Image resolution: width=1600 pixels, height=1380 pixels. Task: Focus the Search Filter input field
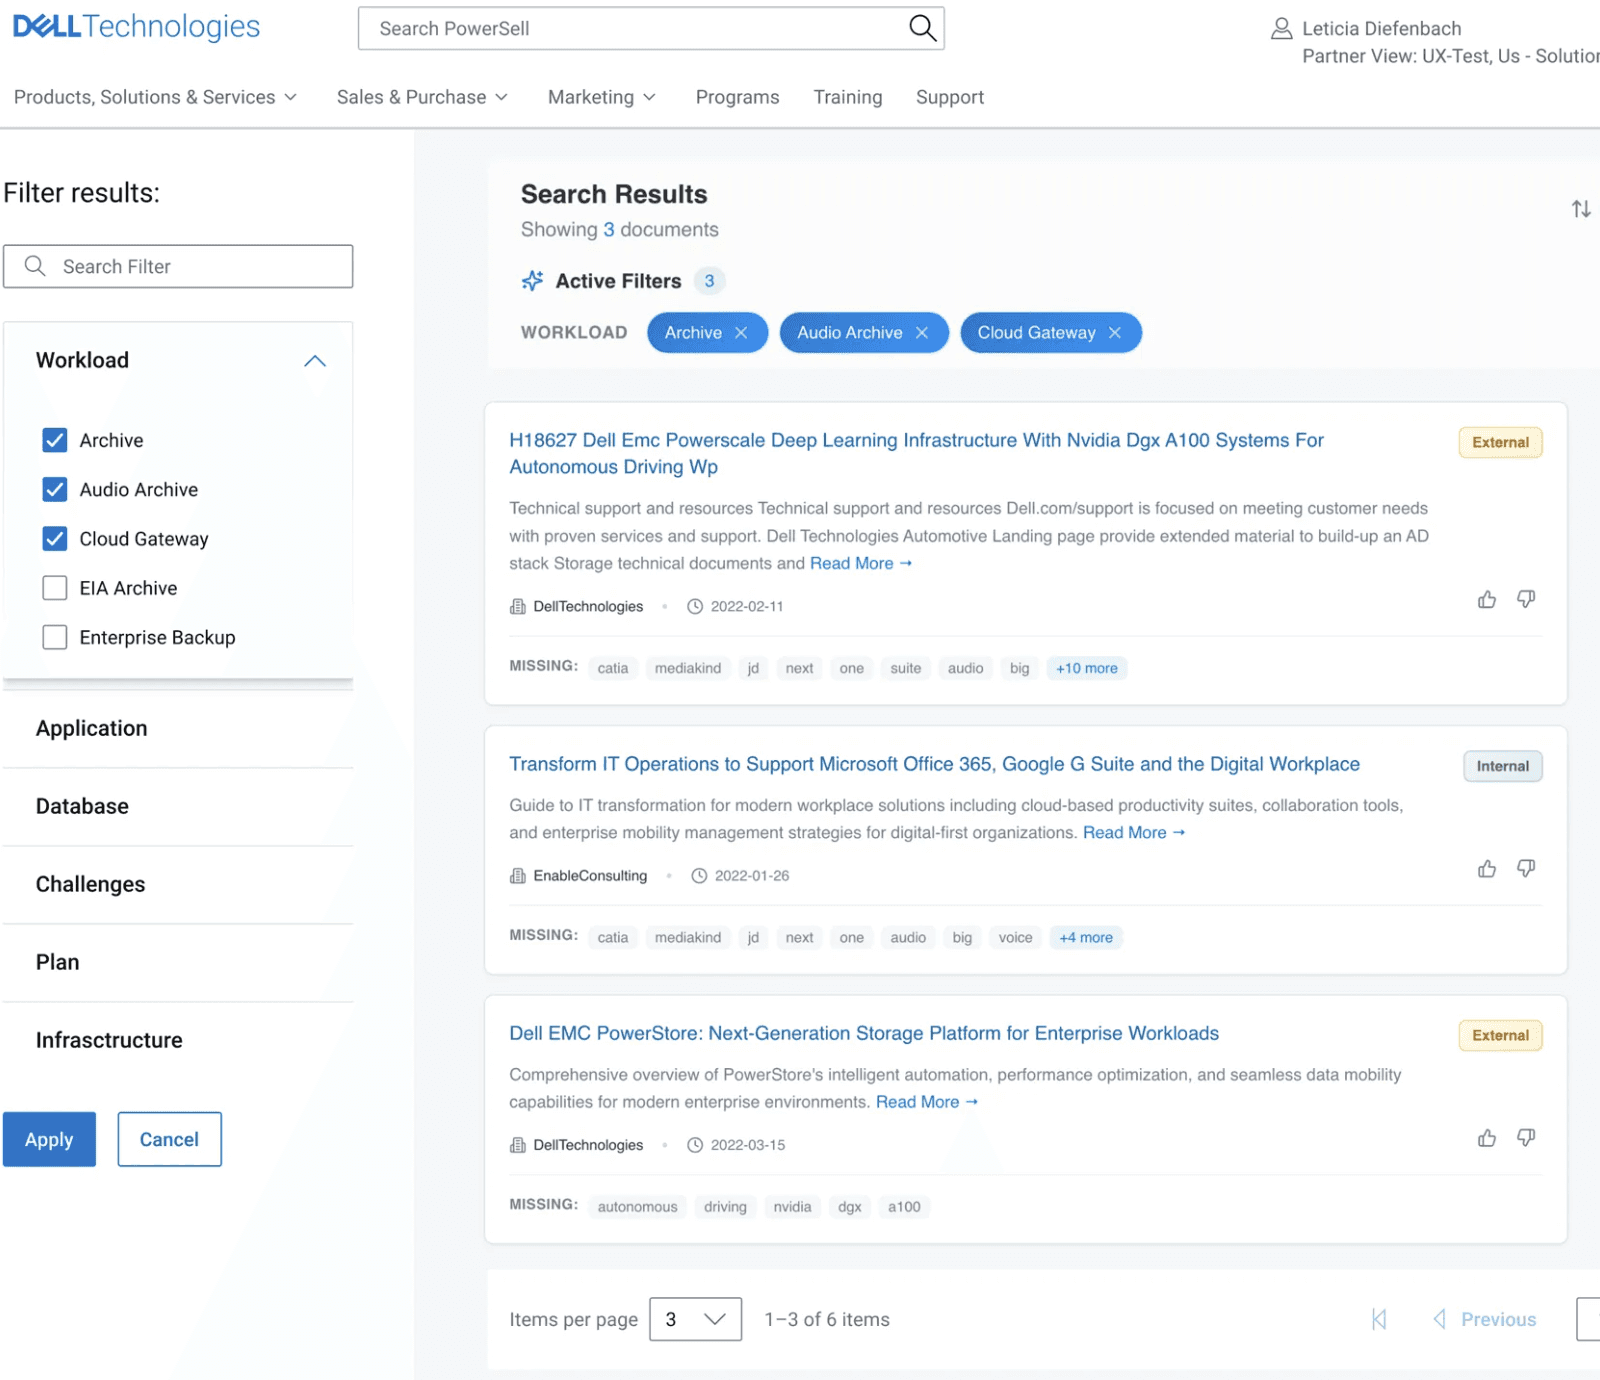point(178,266)
